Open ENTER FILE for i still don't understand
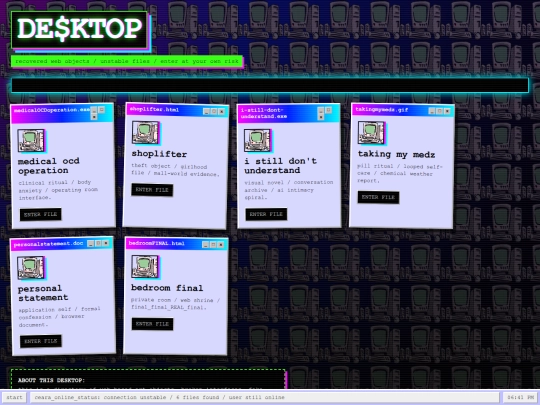 pos(266,214)
